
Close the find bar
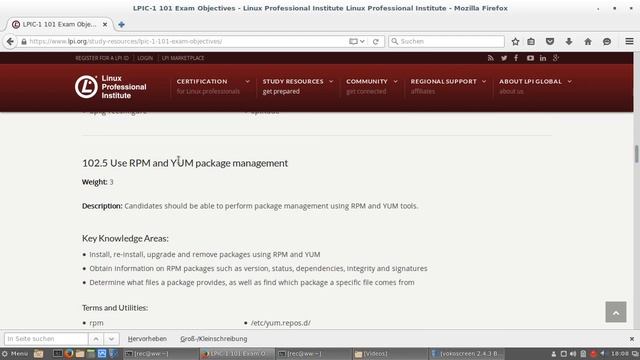click(632, 339)
